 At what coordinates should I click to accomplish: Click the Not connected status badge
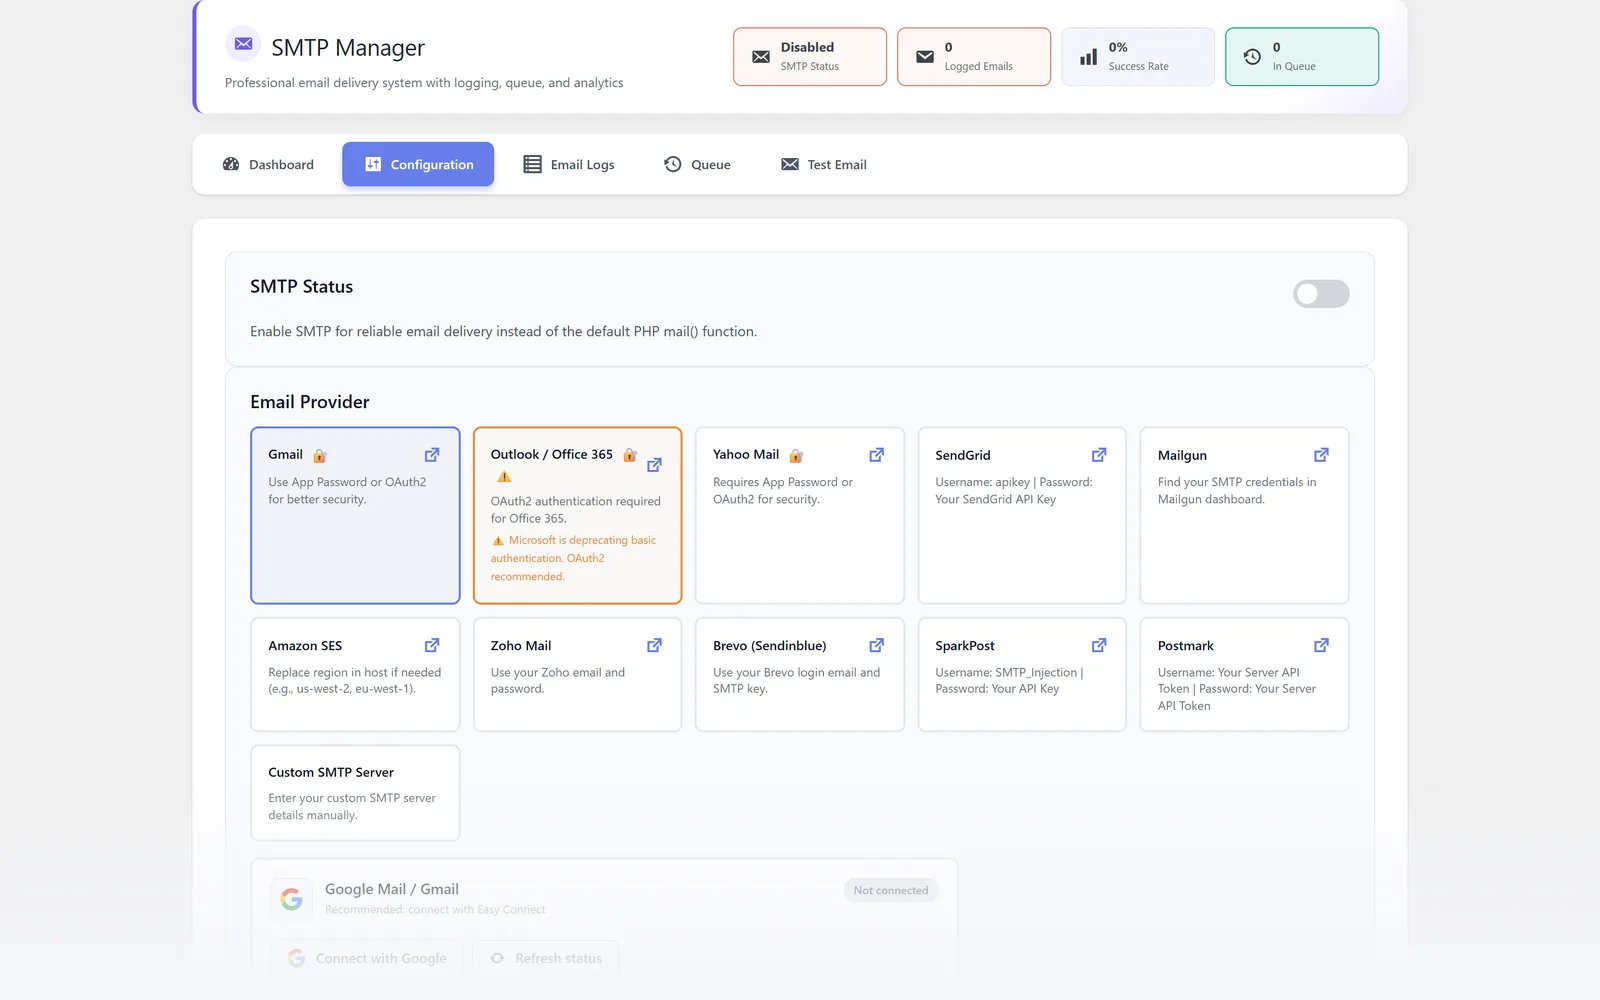point(891,890)
